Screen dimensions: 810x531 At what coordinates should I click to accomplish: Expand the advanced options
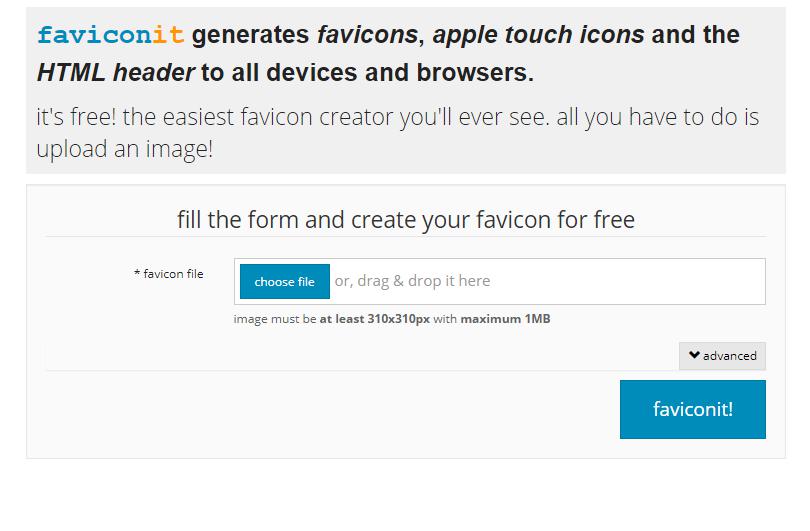(x=723, y=355)
